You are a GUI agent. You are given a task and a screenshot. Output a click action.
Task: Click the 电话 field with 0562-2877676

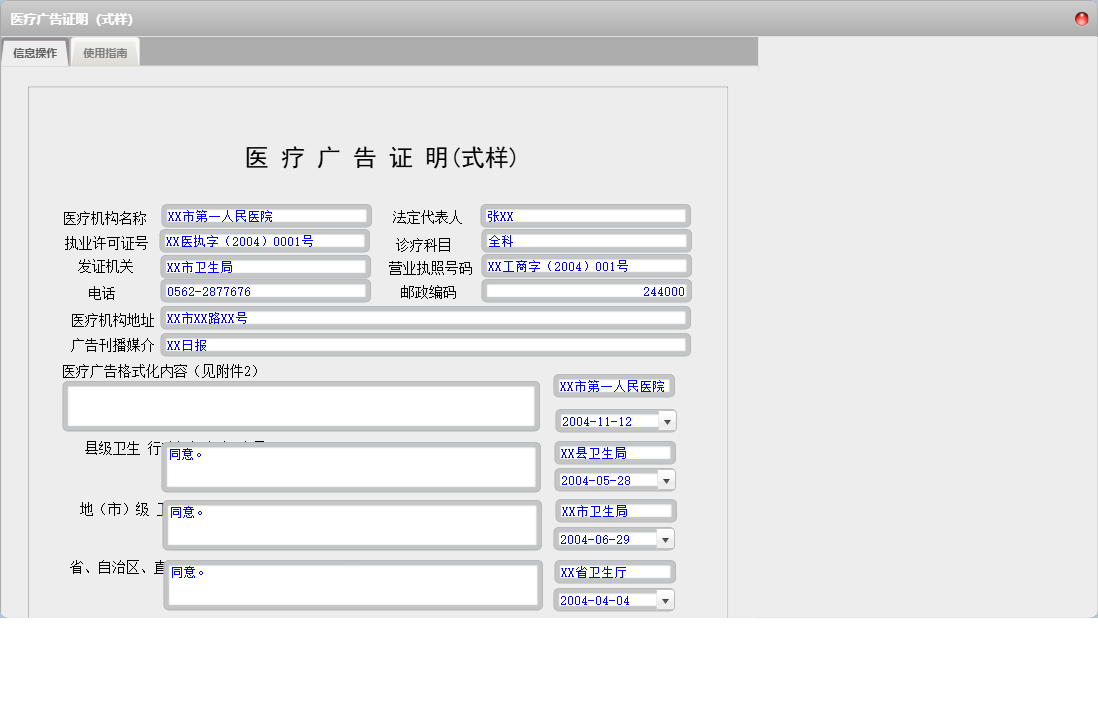[265, 291]
